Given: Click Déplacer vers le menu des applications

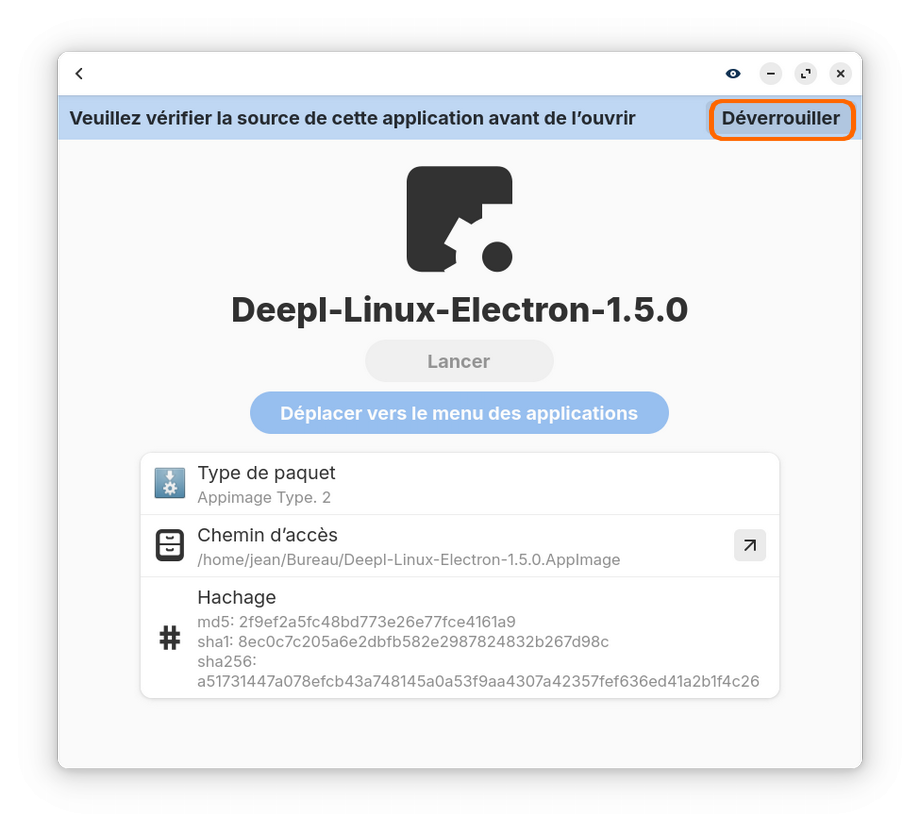Looking at the screenshot, I should (x=459, y=413).
